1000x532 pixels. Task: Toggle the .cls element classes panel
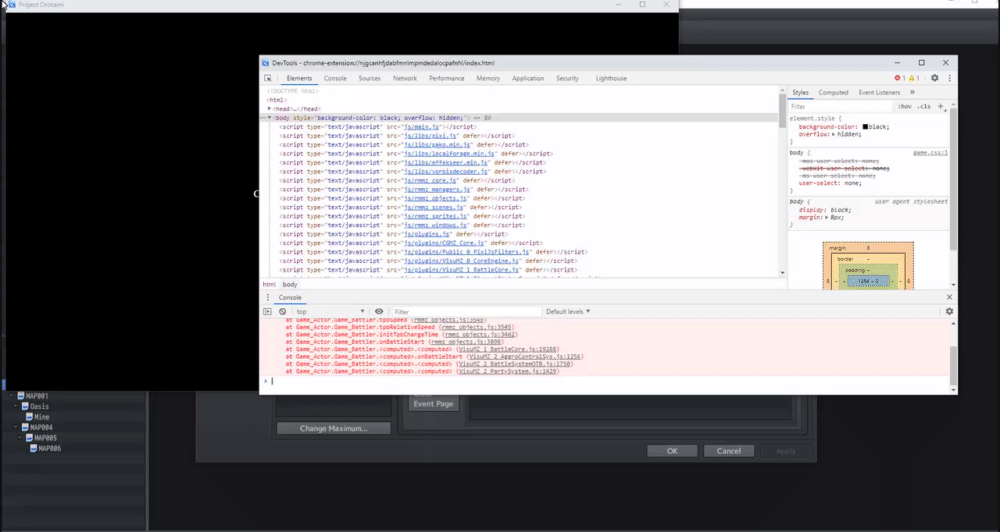[x=923, y=107]
